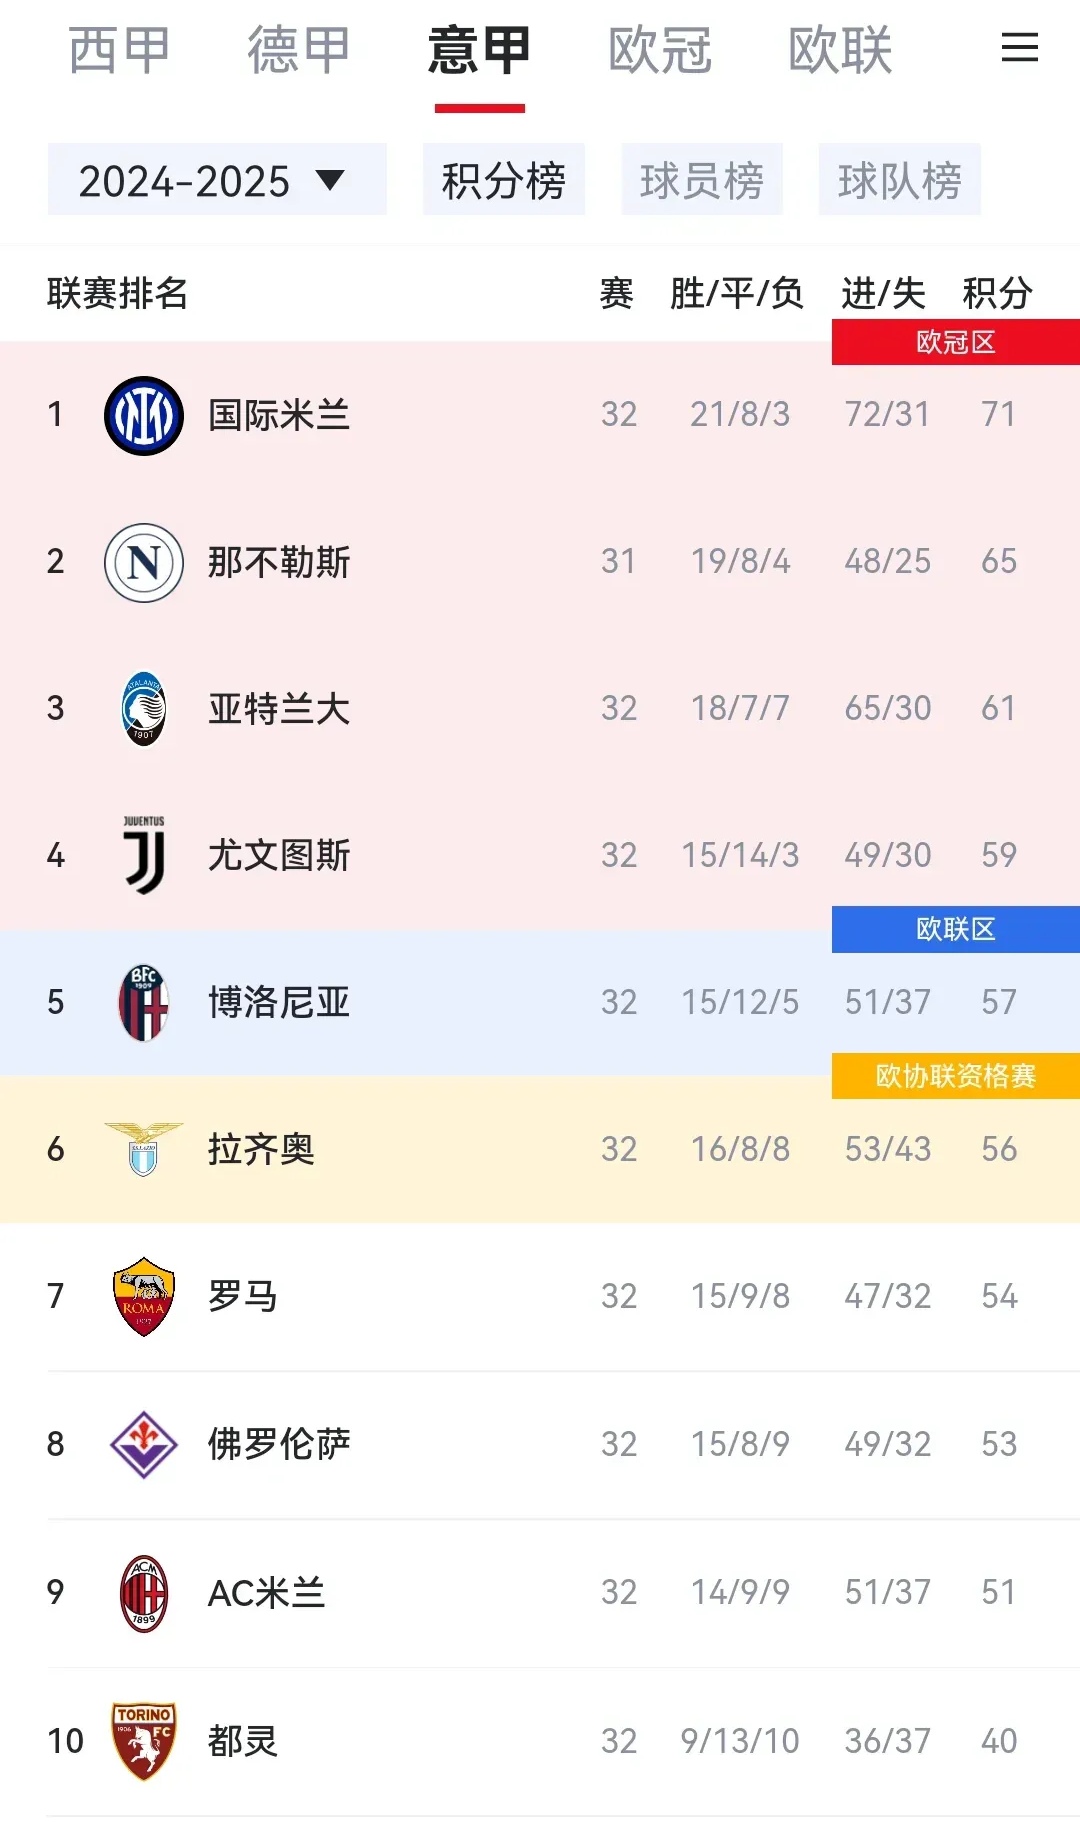Select the Bologna BFC crest
The image size is (1080, 1826).
click(143, 1001)
